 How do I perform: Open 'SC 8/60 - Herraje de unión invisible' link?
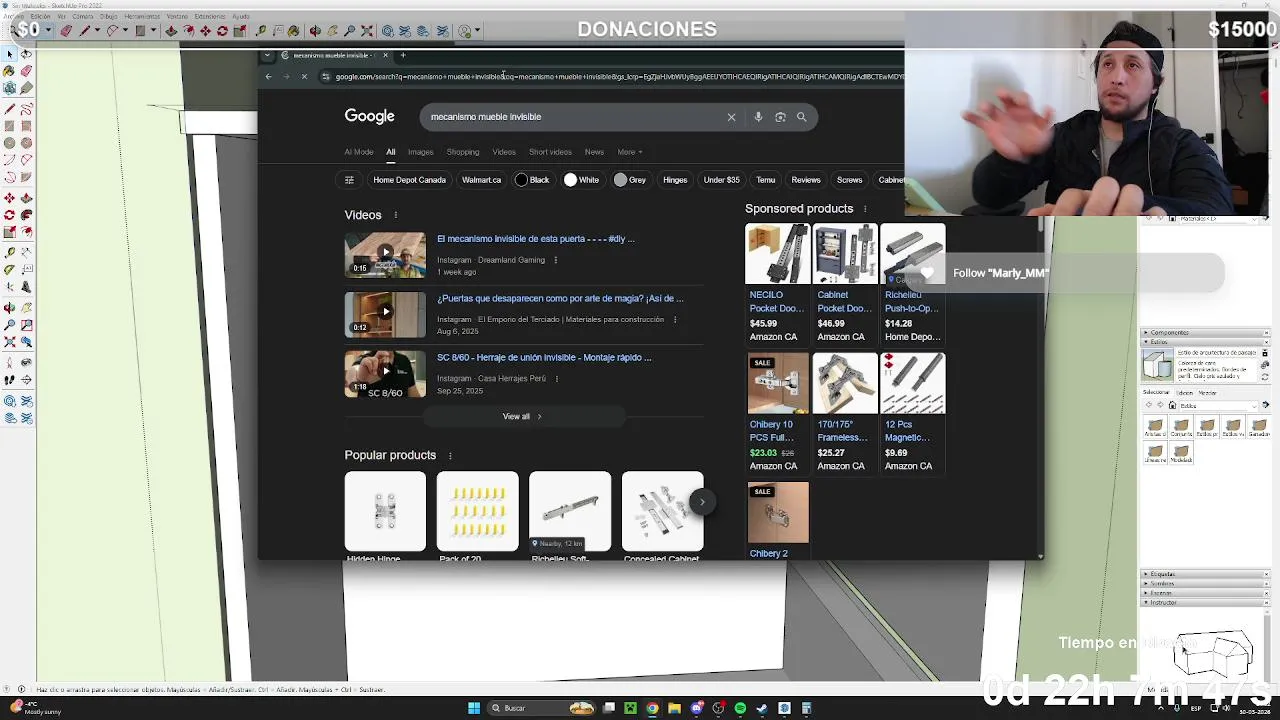(x=544, y=357)
